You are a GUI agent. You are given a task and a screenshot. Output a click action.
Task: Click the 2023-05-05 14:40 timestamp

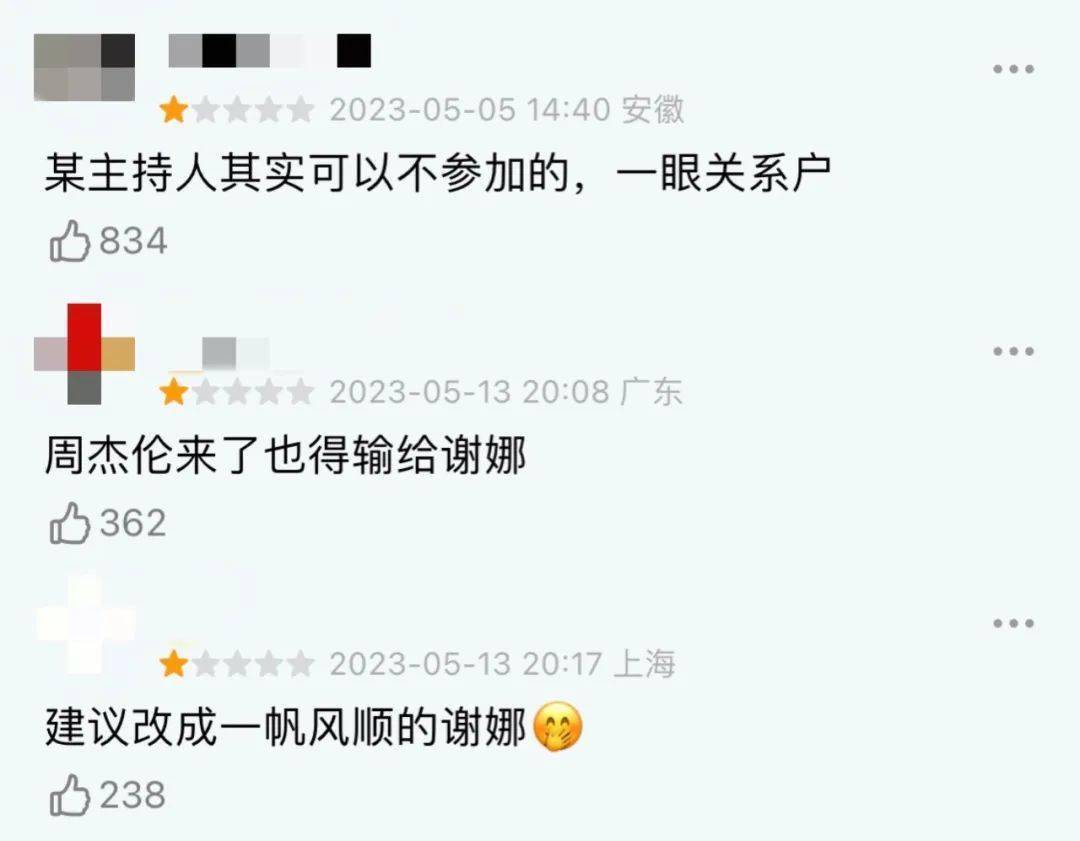(x=470, y=110)
